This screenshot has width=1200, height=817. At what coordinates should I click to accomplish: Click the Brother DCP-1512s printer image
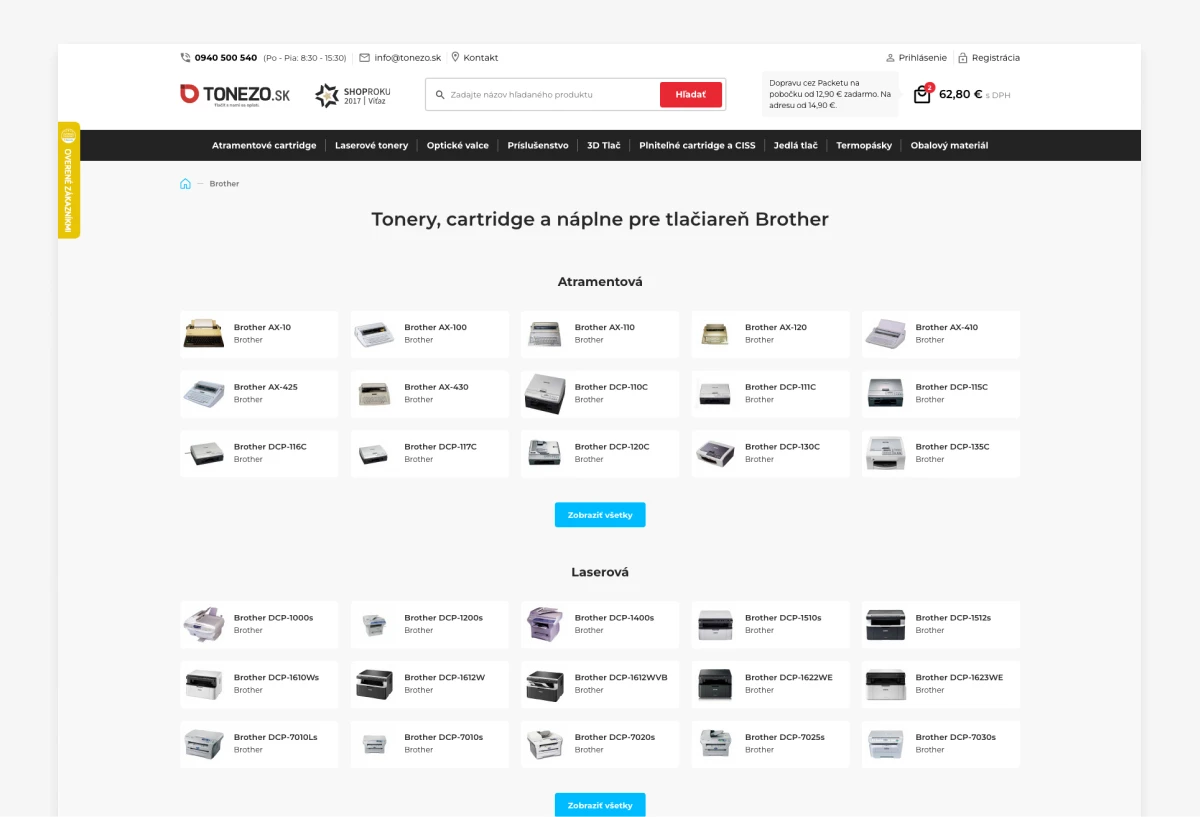(885, 624)
